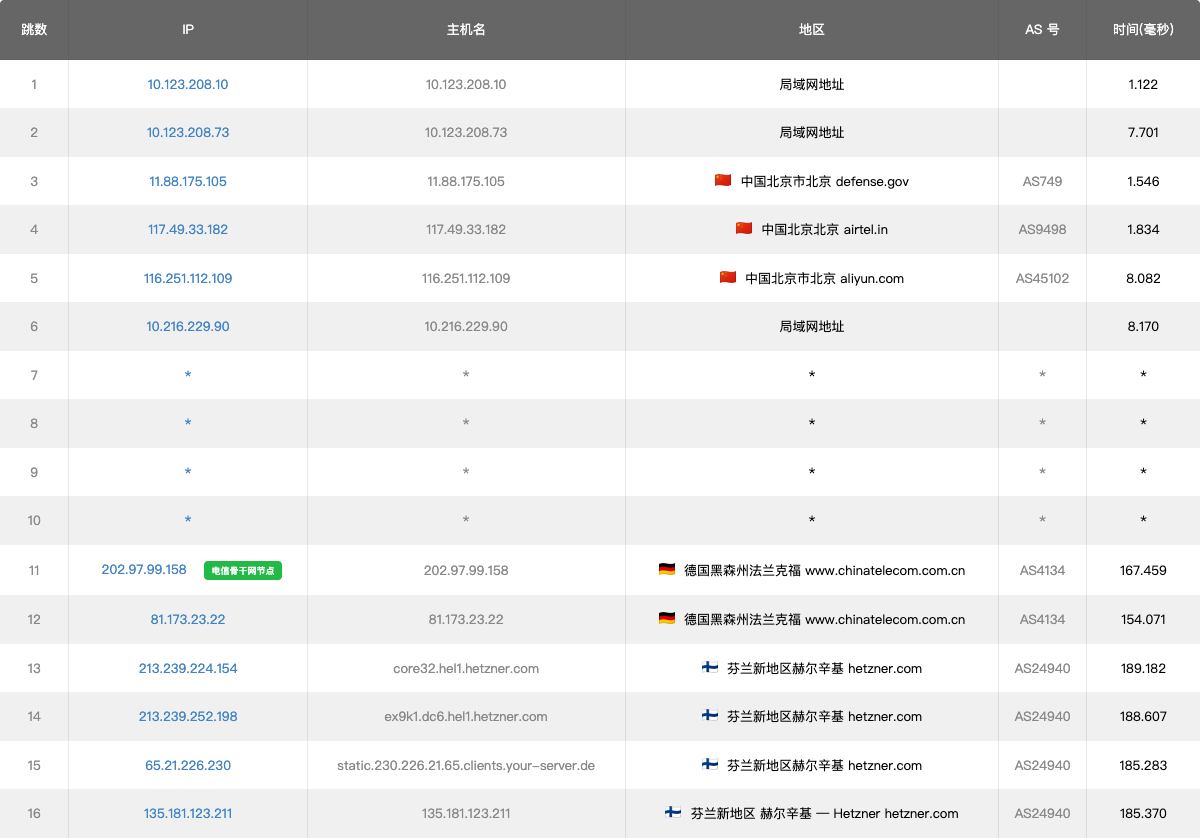Follow the 202.97.99.158 IP link

click(x=144, y=570)
